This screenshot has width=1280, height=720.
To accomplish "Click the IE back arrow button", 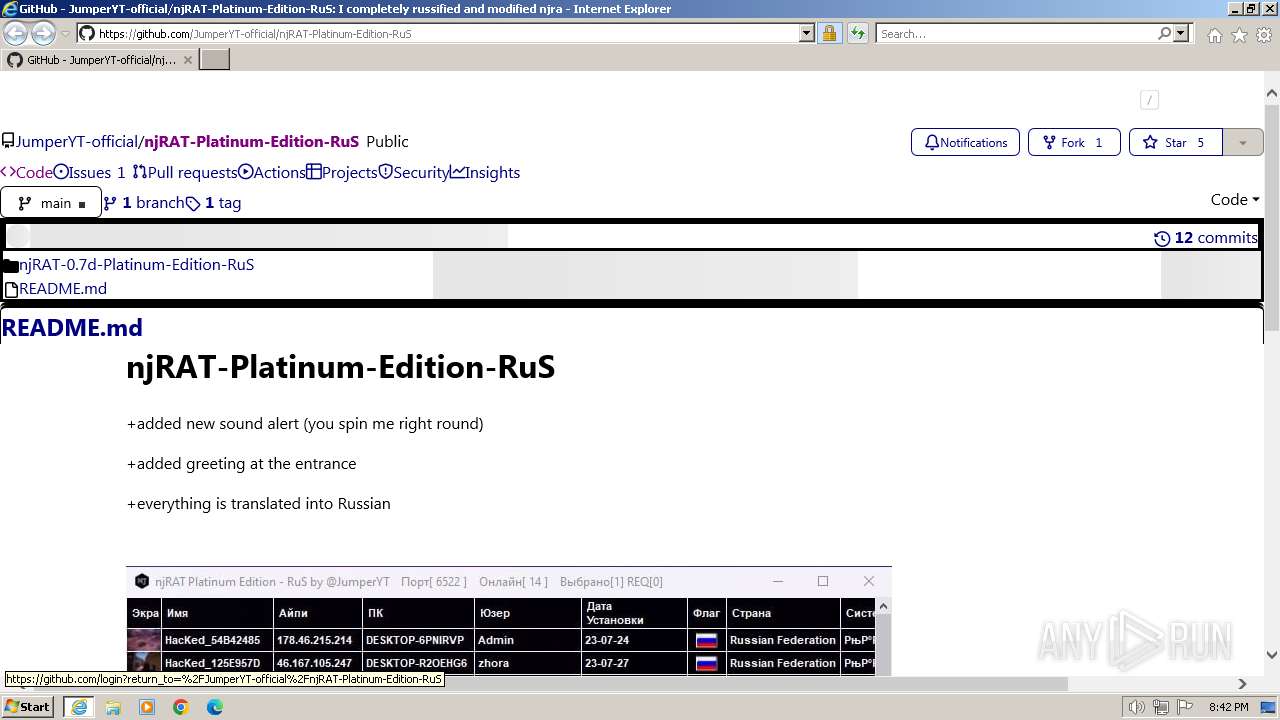I will [x=16, y=33].
